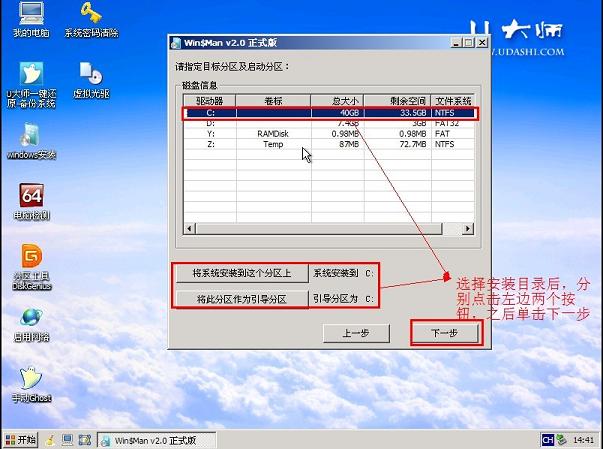The width and height of the screenshot is (603, 449).
Task: Select the 虚拟光驱 desktop icon
Action: [x=91, y=80]
